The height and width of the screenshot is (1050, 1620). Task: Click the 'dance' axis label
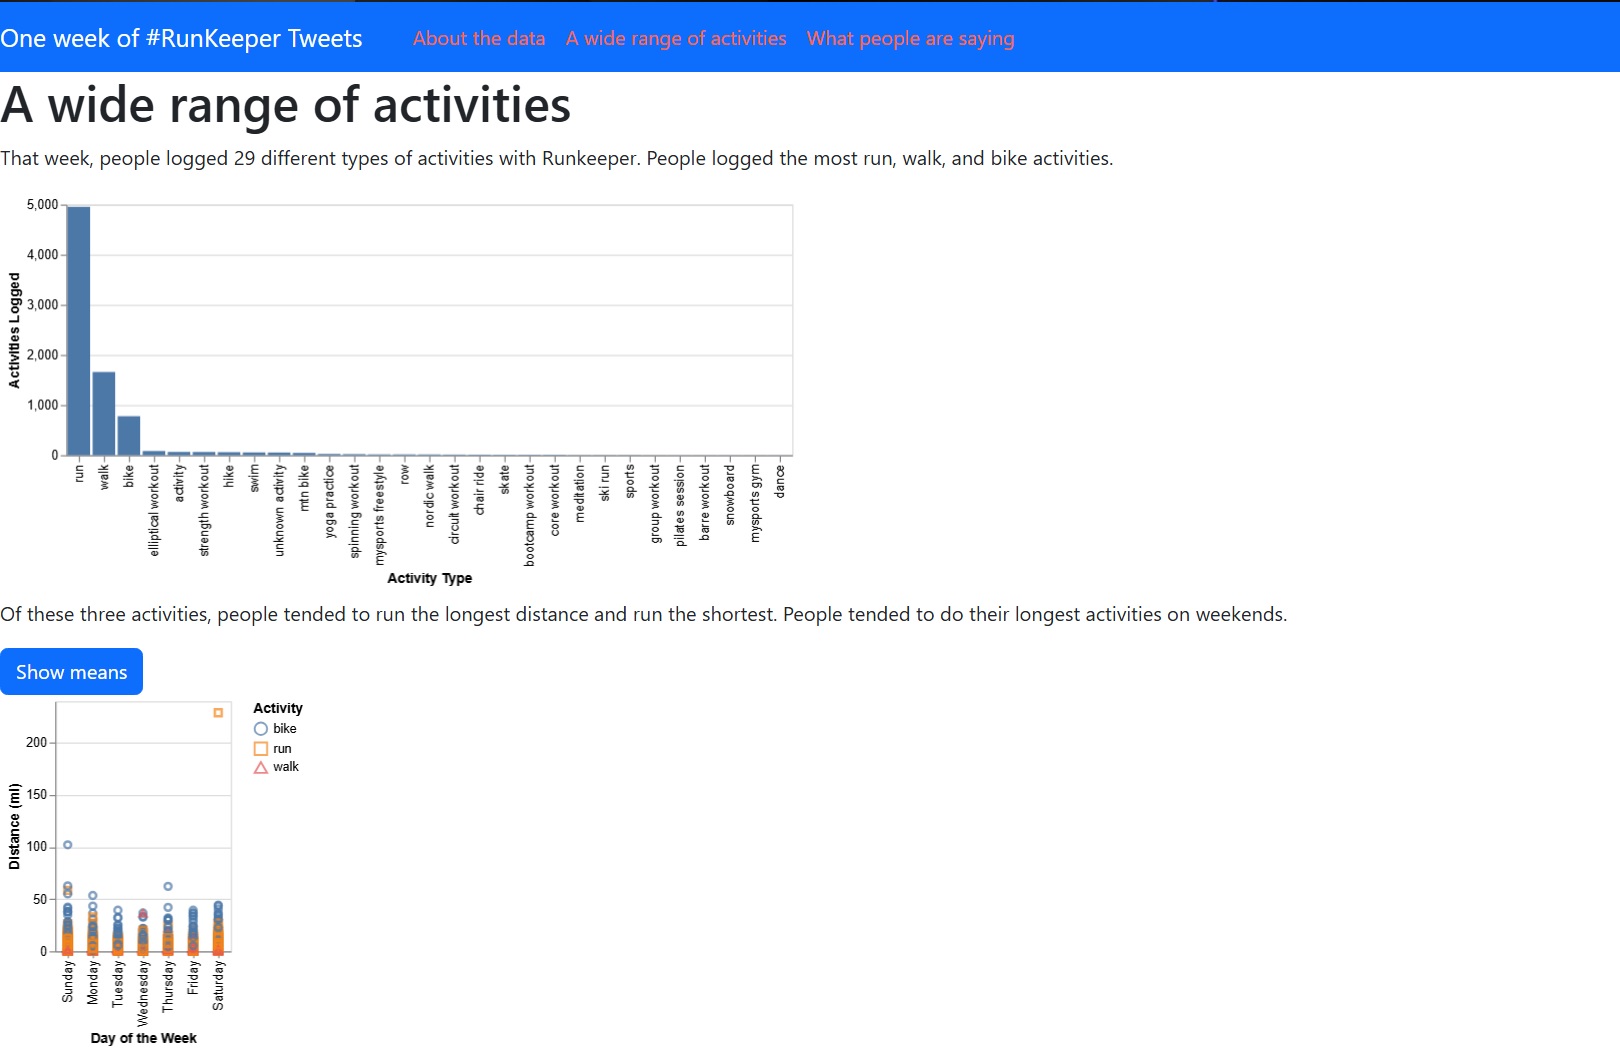click(x=780, y=480)
